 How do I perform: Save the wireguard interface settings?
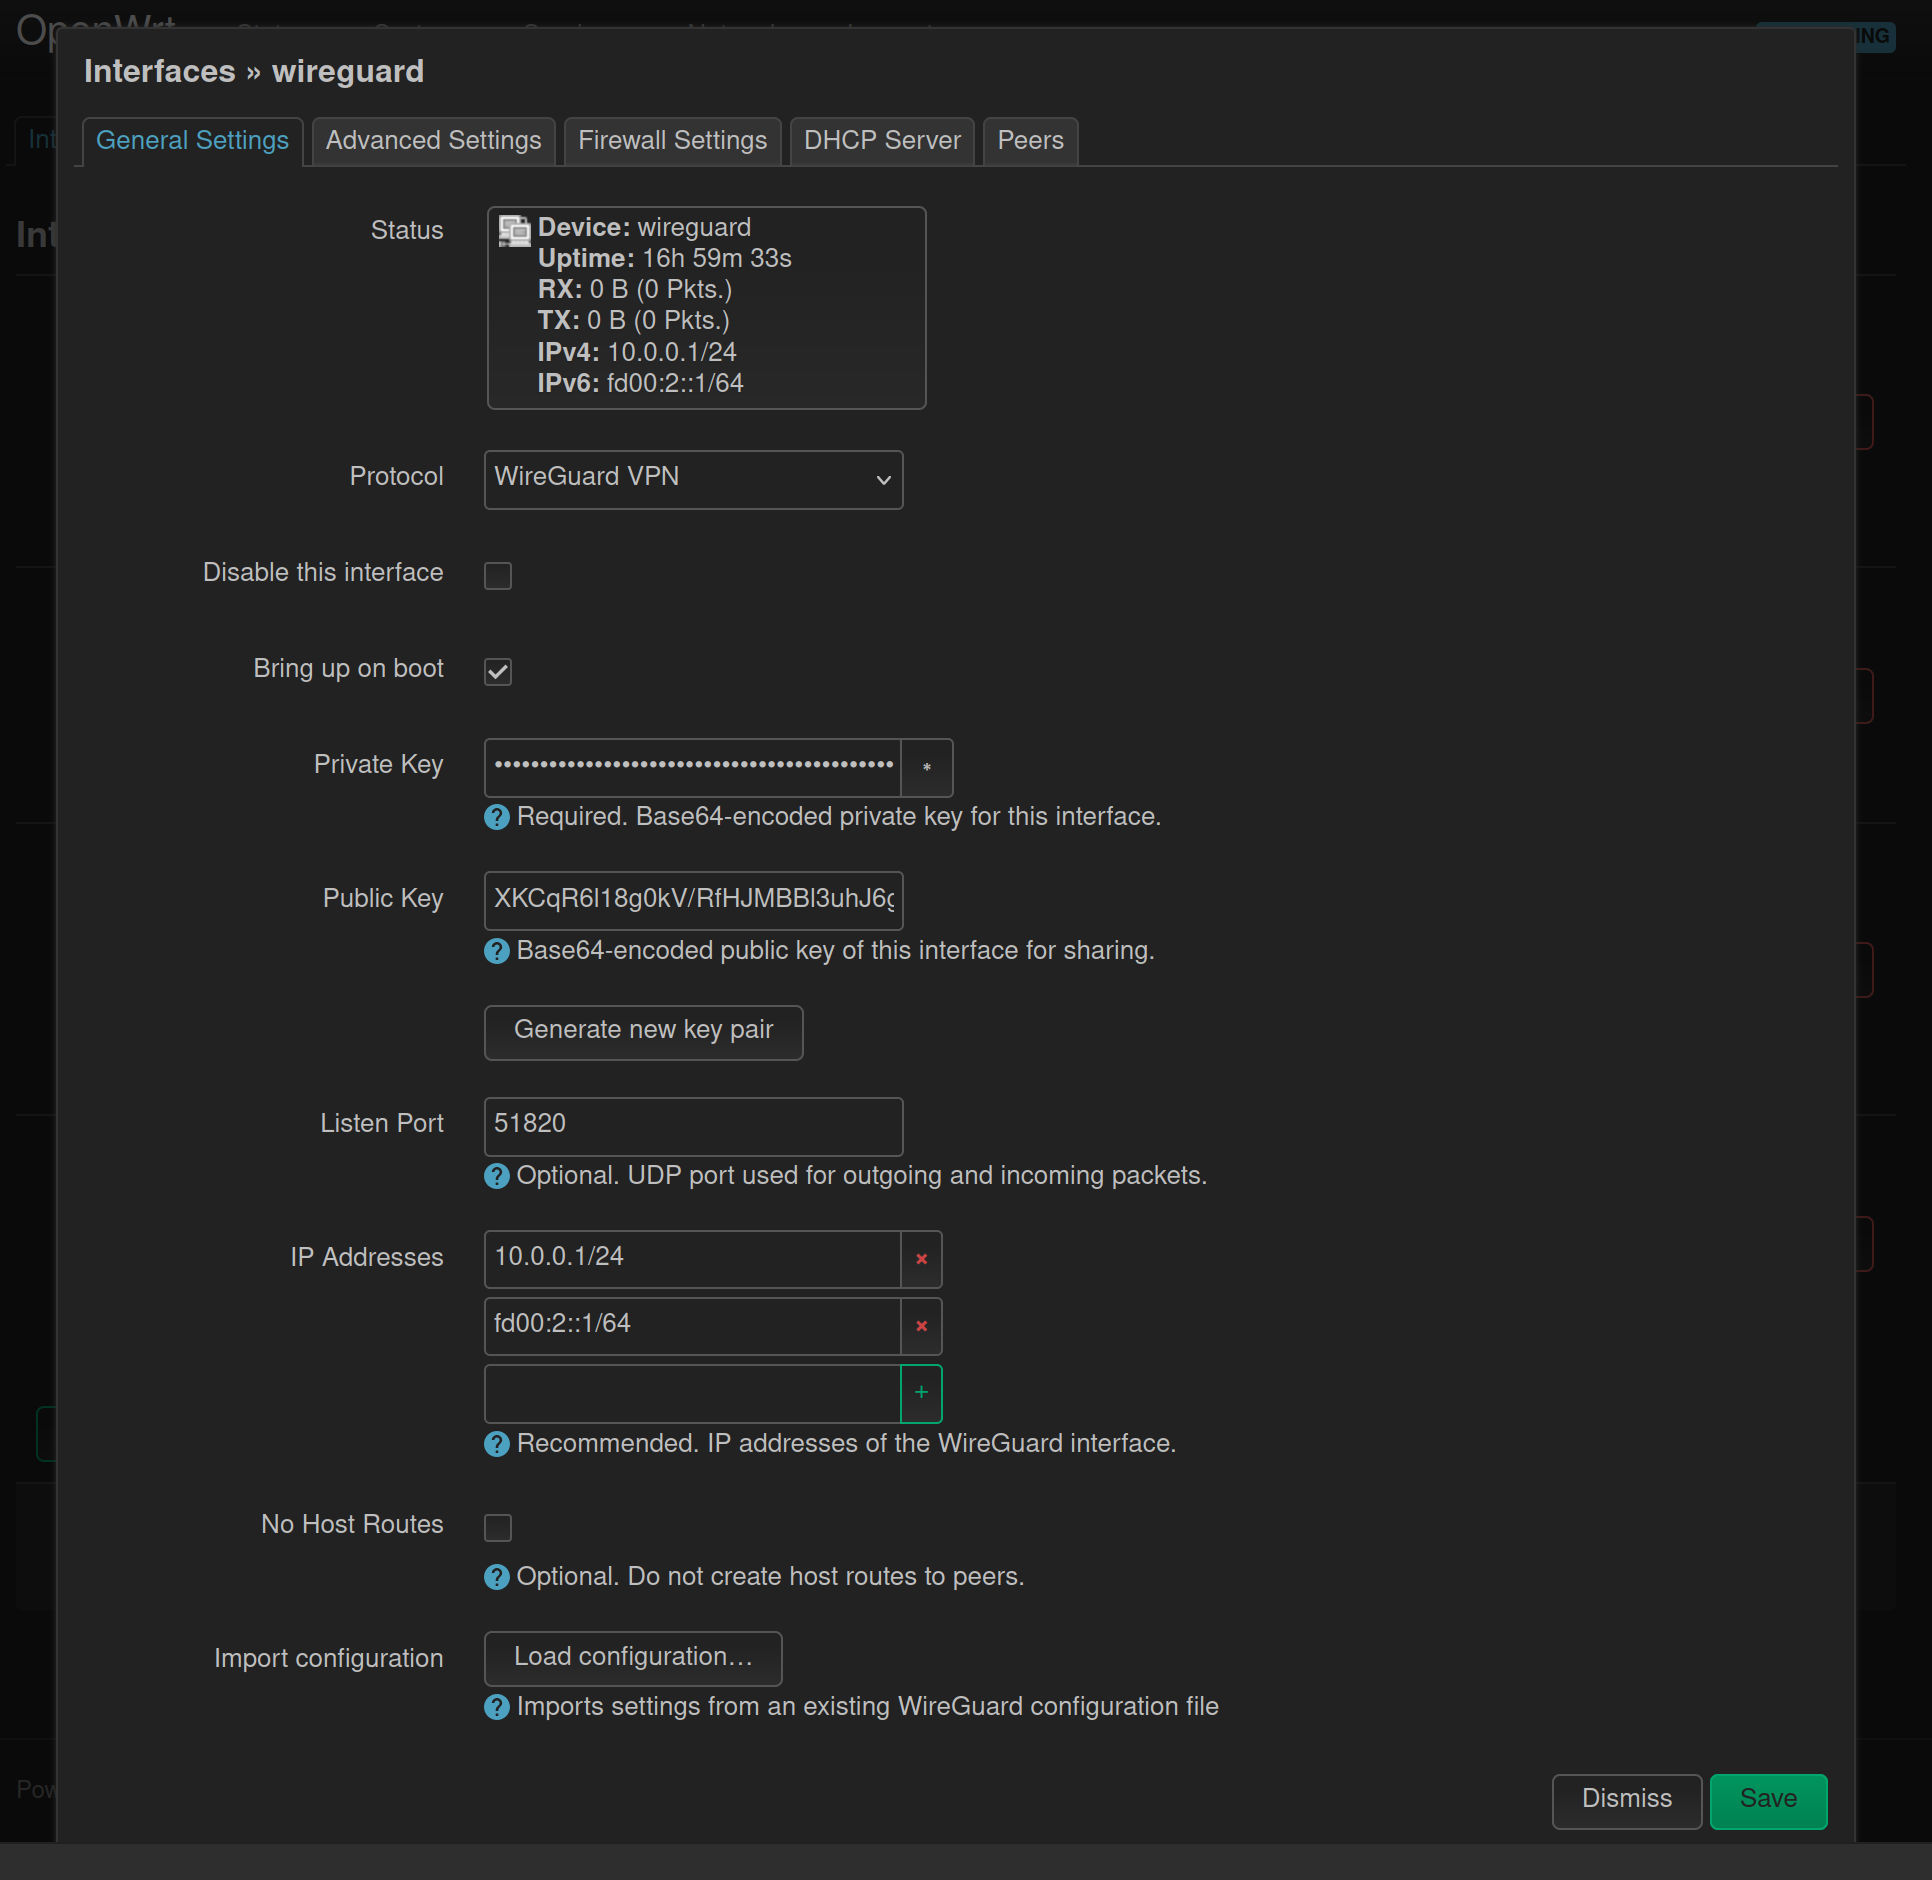[1768, 1801]
